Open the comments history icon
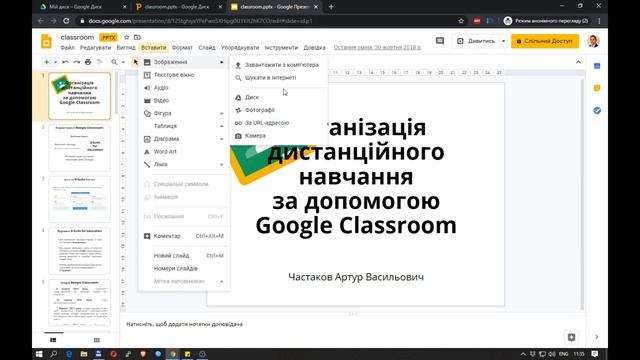 coord(440,41)
